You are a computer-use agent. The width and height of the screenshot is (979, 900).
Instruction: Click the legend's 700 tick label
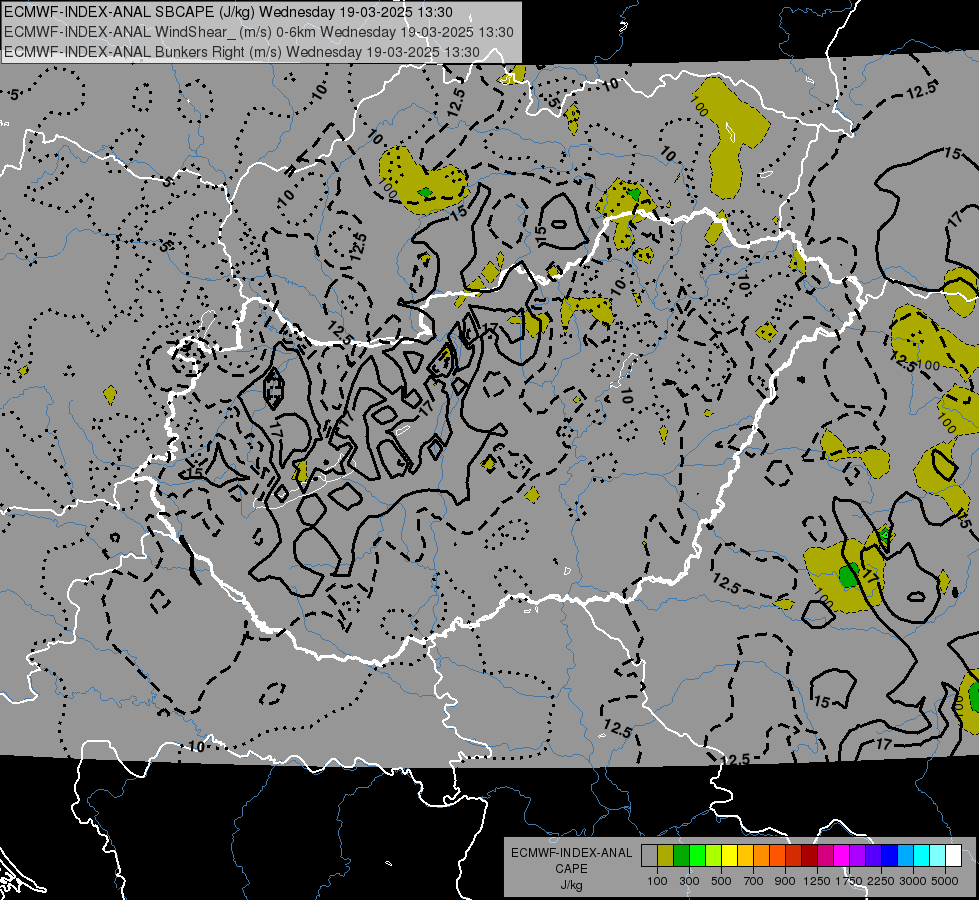pos(754,881)
